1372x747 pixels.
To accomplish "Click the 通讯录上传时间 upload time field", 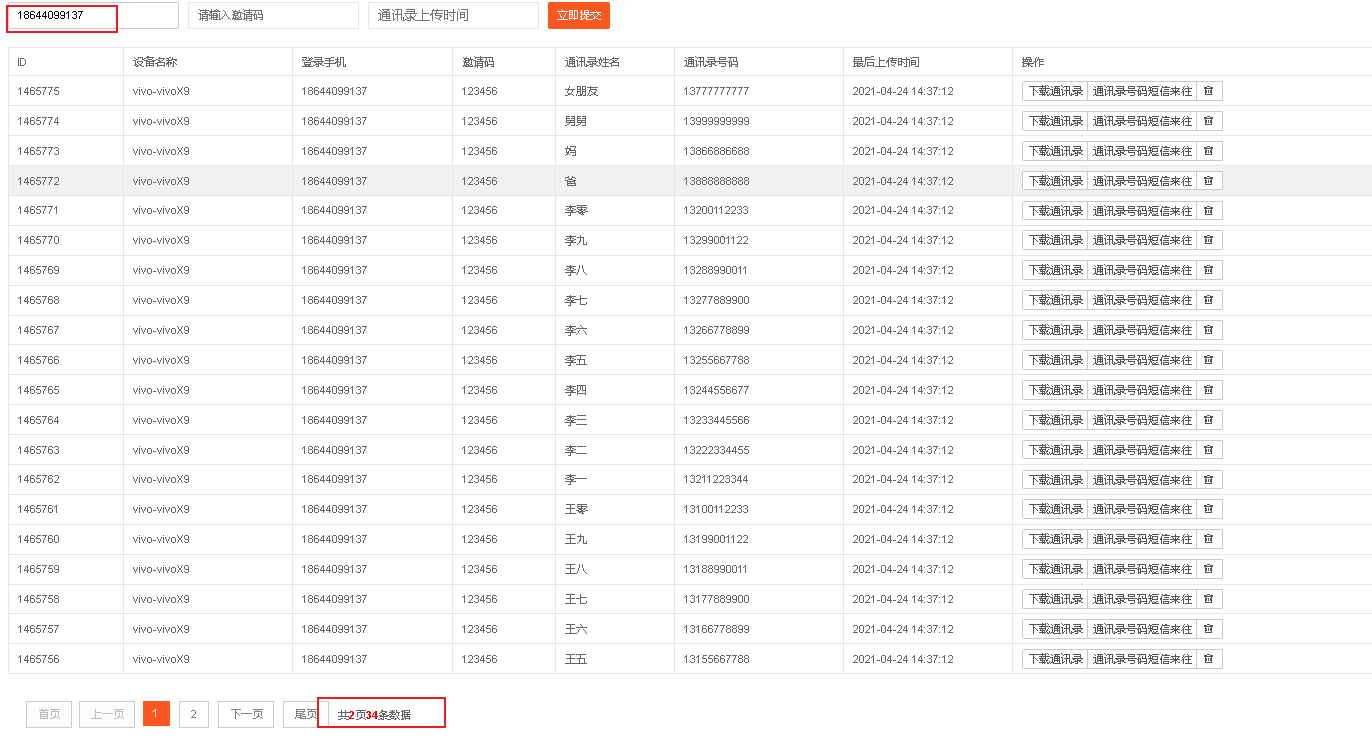I will 453,15.
